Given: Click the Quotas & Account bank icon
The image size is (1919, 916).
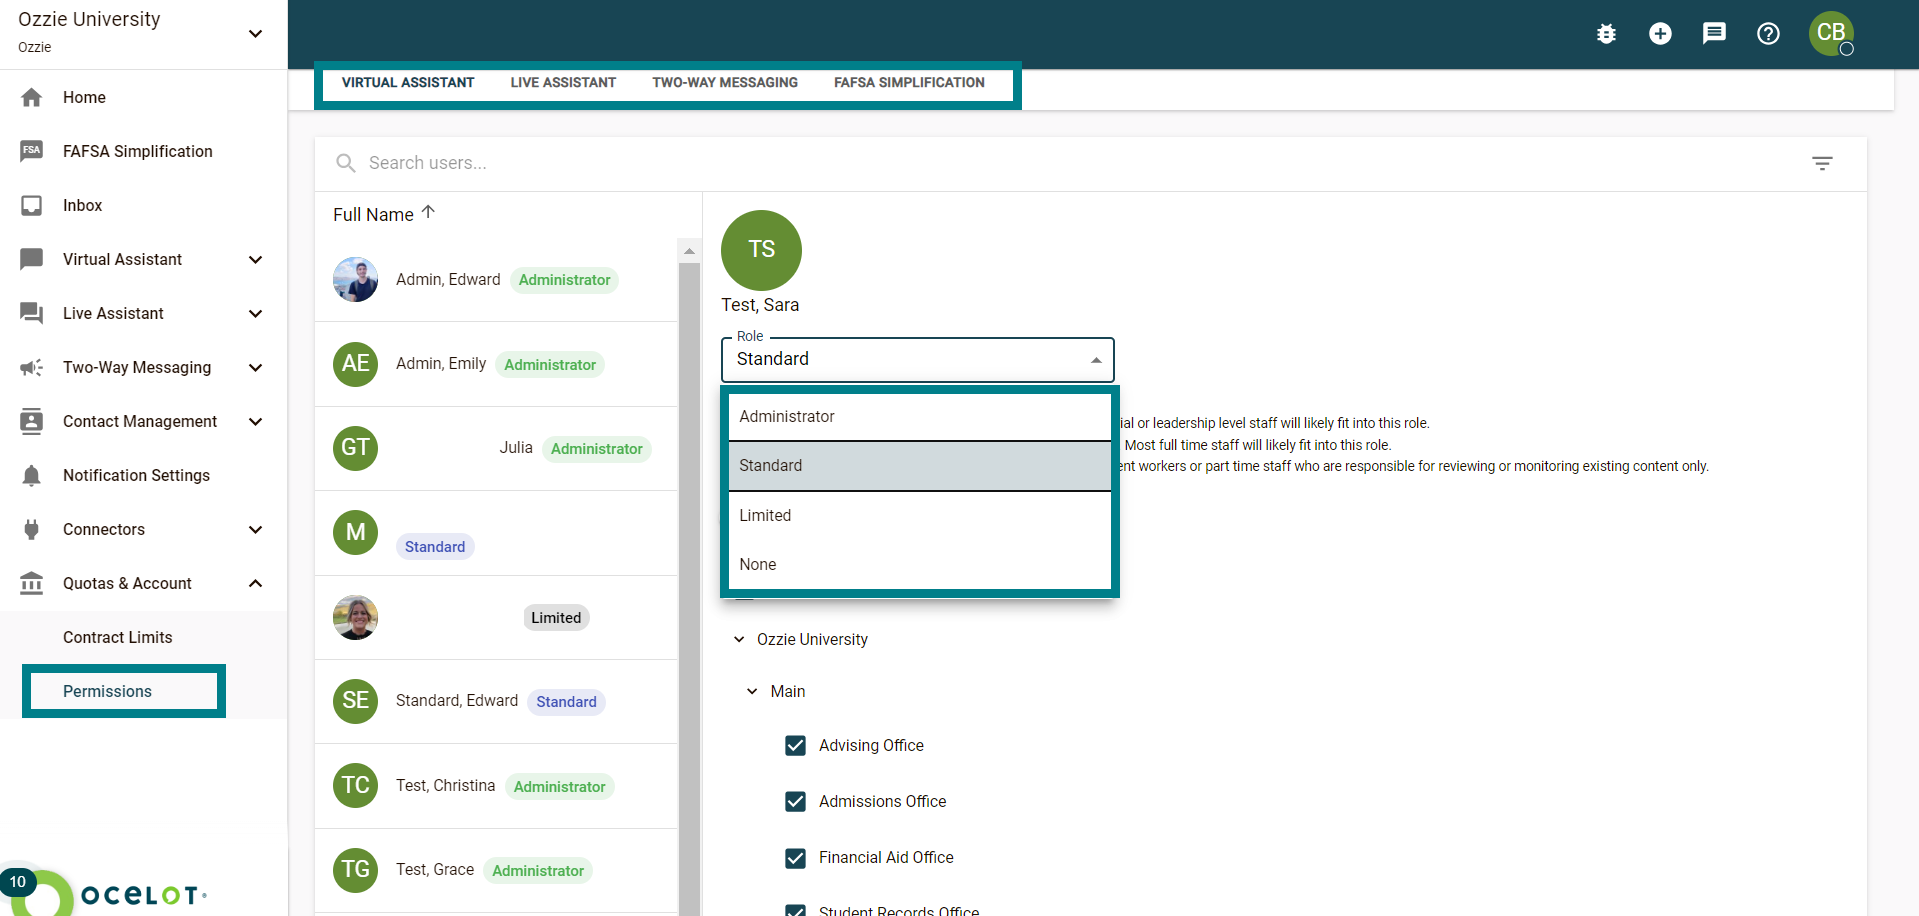Looking at the screenshot, I should point(32,583).
